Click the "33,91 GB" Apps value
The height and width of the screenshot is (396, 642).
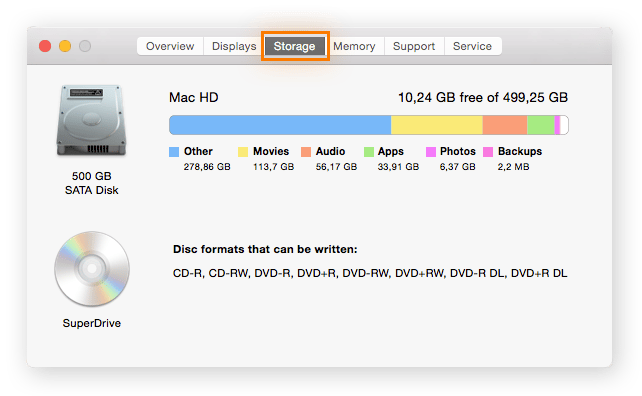click(398, 167)
